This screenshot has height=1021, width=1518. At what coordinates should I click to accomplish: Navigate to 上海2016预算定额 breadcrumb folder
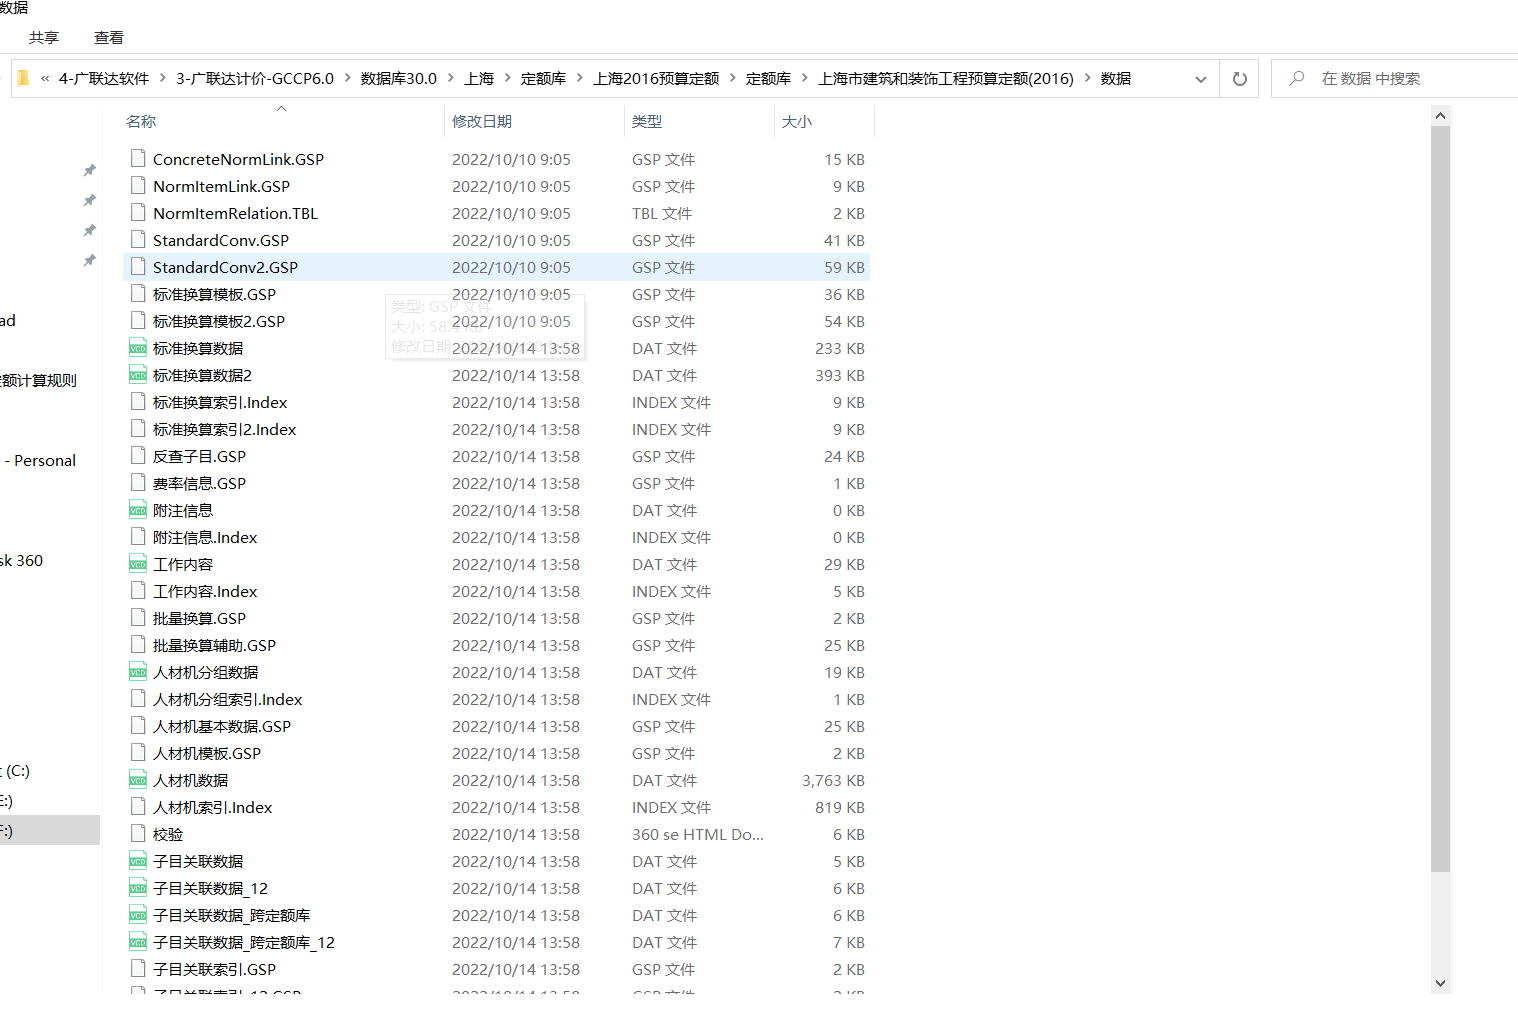656,78
